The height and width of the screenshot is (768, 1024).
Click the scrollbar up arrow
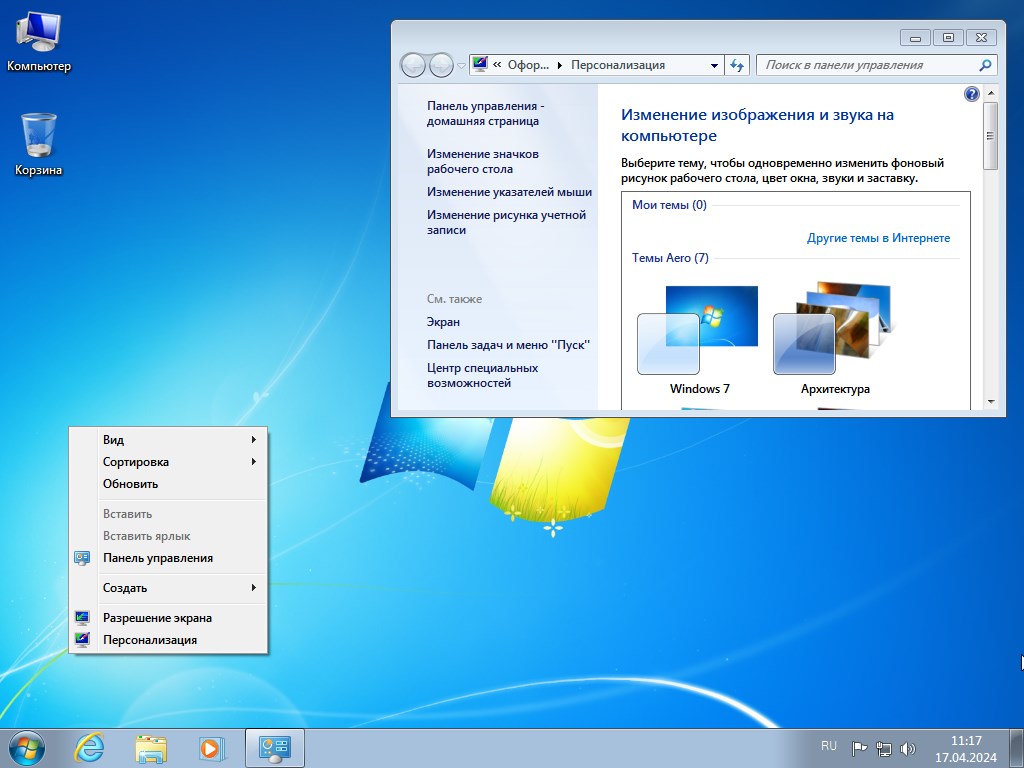[991, 93]
